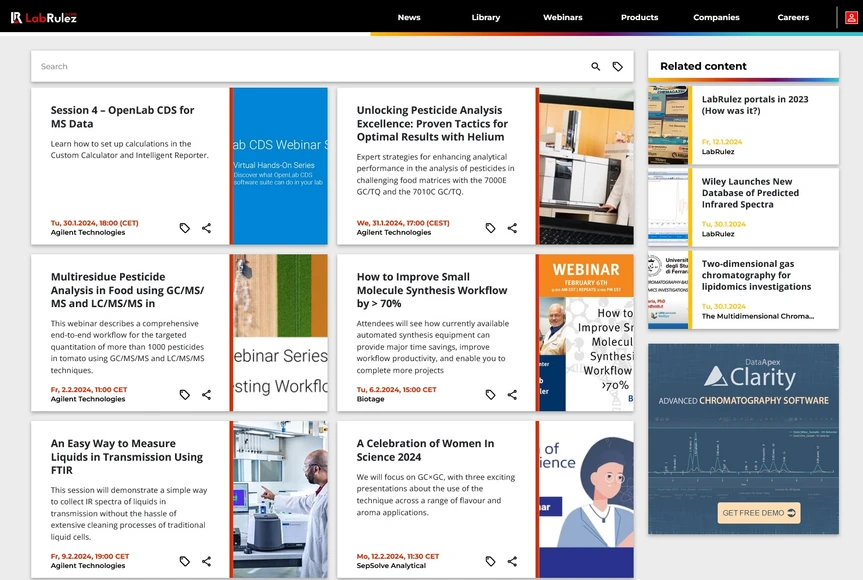Image resolution: width=863 pixels, height=580 pixels.
Task: Click 'Fr, 12.1.2024' date in Related content
Action: (x=722, y=142)
